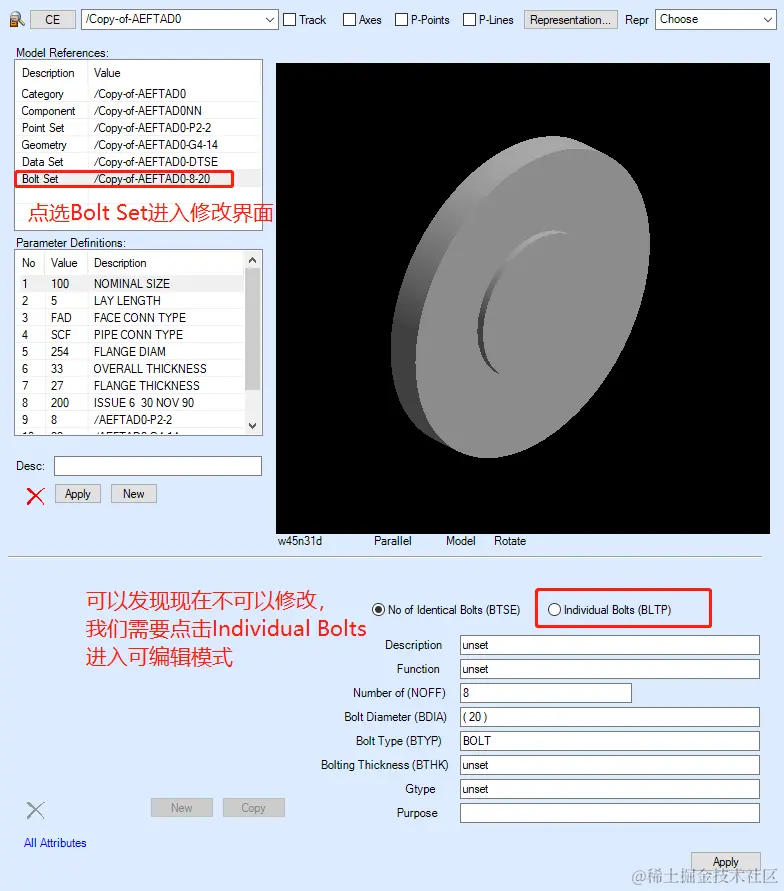Click the Value column header in Parameter Definitions
This screenshot has height=891, width=784.
(64, 263)
